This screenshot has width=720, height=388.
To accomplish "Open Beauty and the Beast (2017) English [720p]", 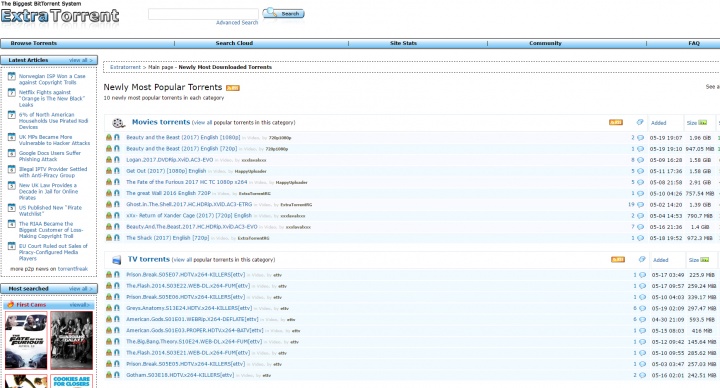I will 182,148.
